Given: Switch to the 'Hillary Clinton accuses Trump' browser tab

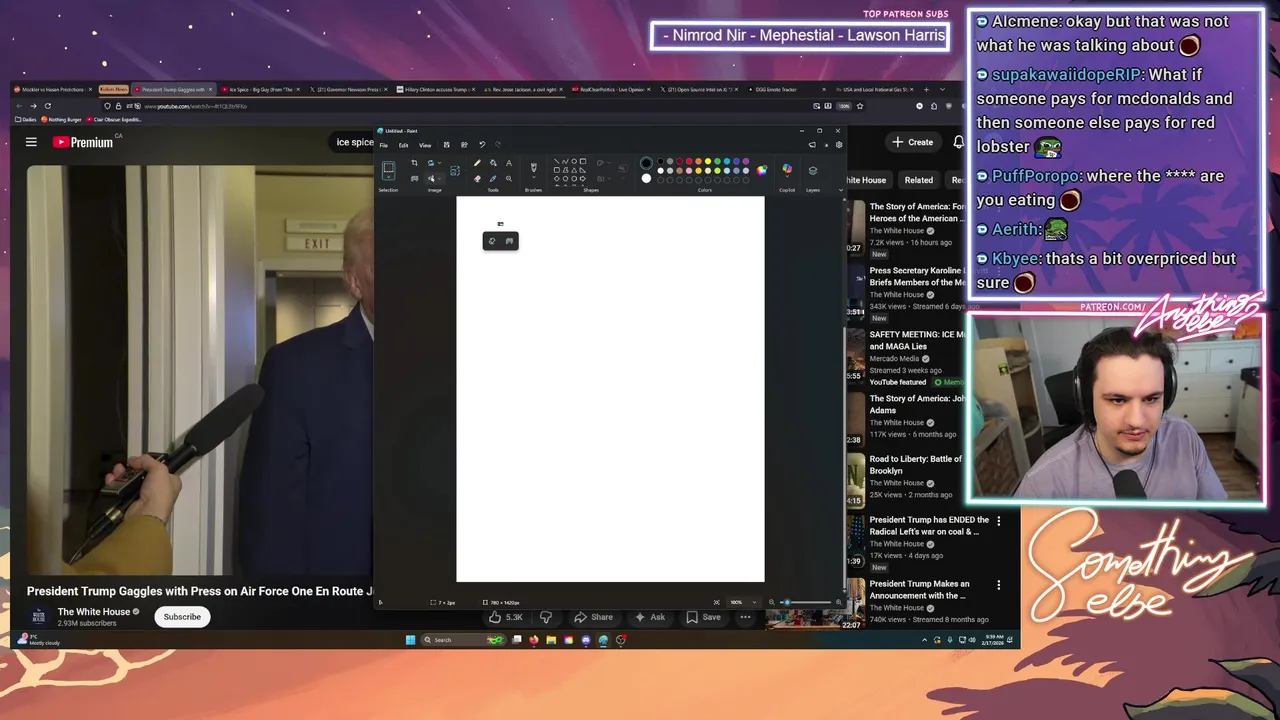Looking at the screenshot, I should pyautogui.click(x=436, y=90).
